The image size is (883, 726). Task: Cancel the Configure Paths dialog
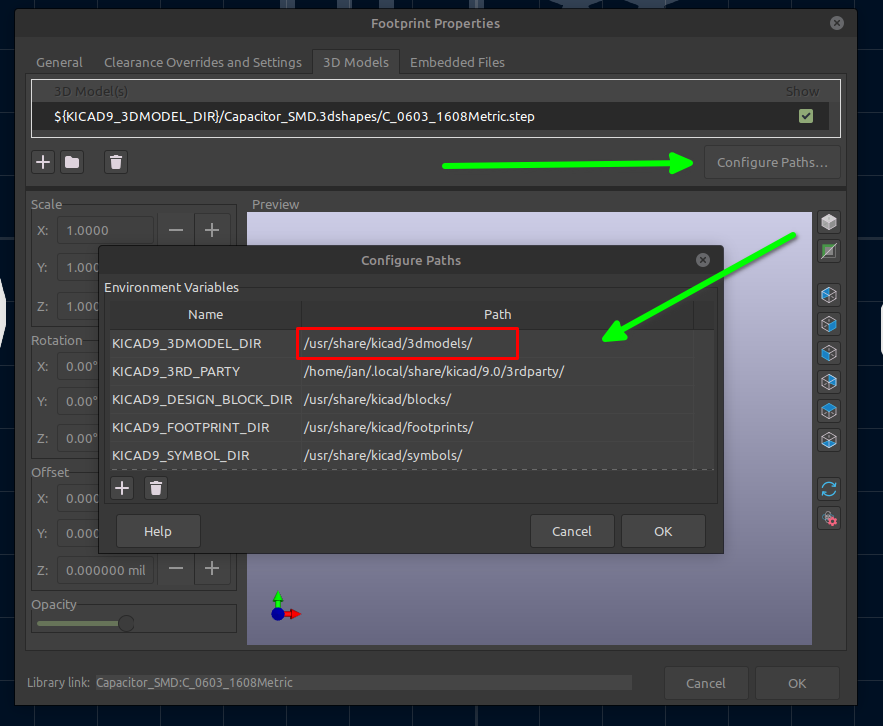[572, 531]
